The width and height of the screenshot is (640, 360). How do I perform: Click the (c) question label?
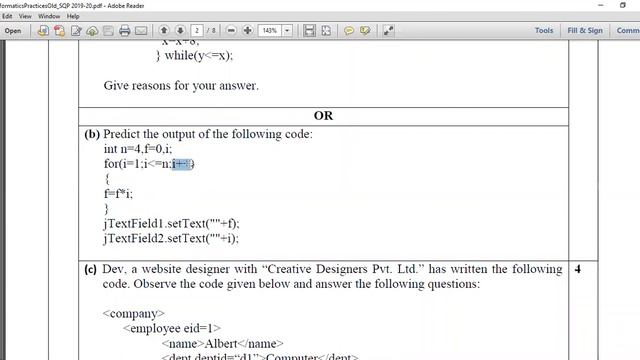click(90, 269)
